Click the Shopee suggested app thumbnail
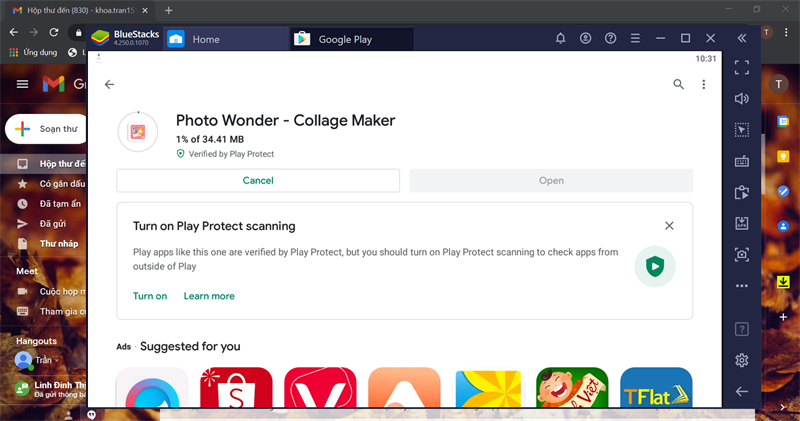Screen dimensions: 800x421 (236, 390)
